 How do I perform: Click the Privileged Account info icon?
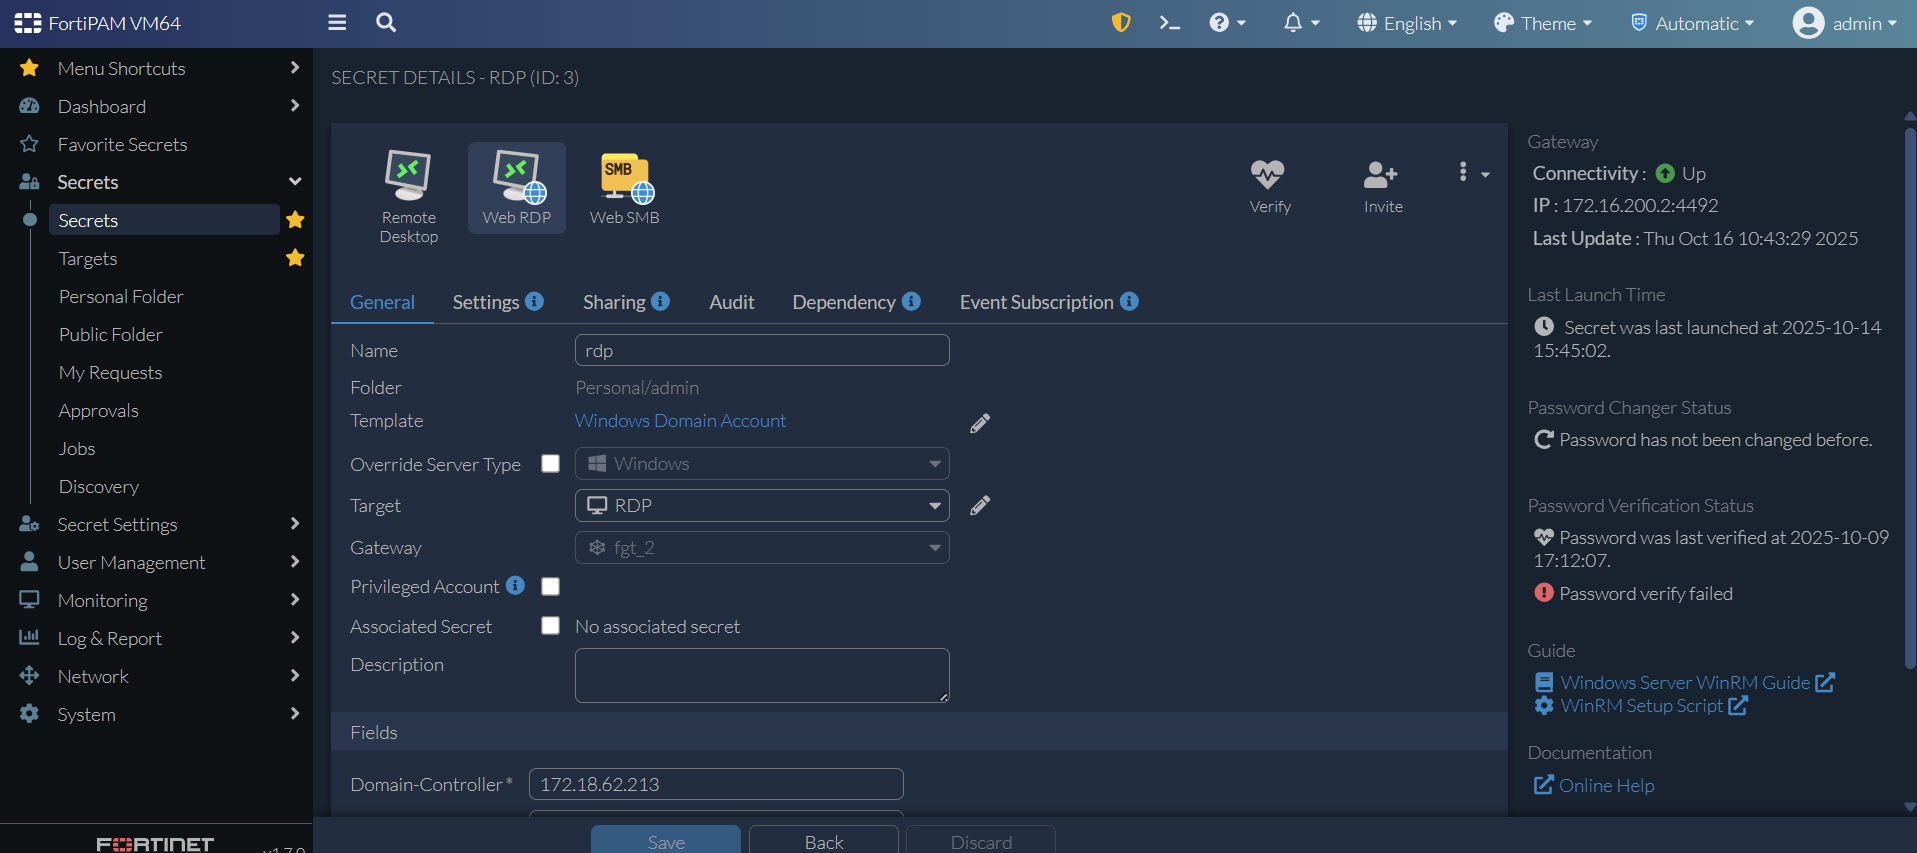point(515,585)
